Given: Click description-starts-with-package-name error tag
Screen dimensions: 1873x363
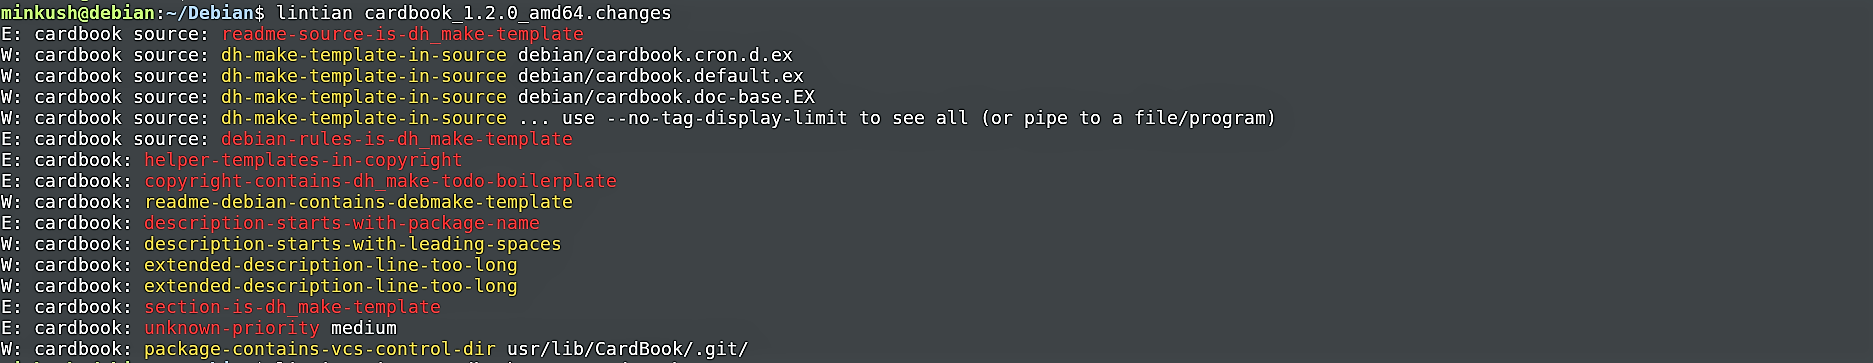Looking at the screenshot, I should click(342, 223).
